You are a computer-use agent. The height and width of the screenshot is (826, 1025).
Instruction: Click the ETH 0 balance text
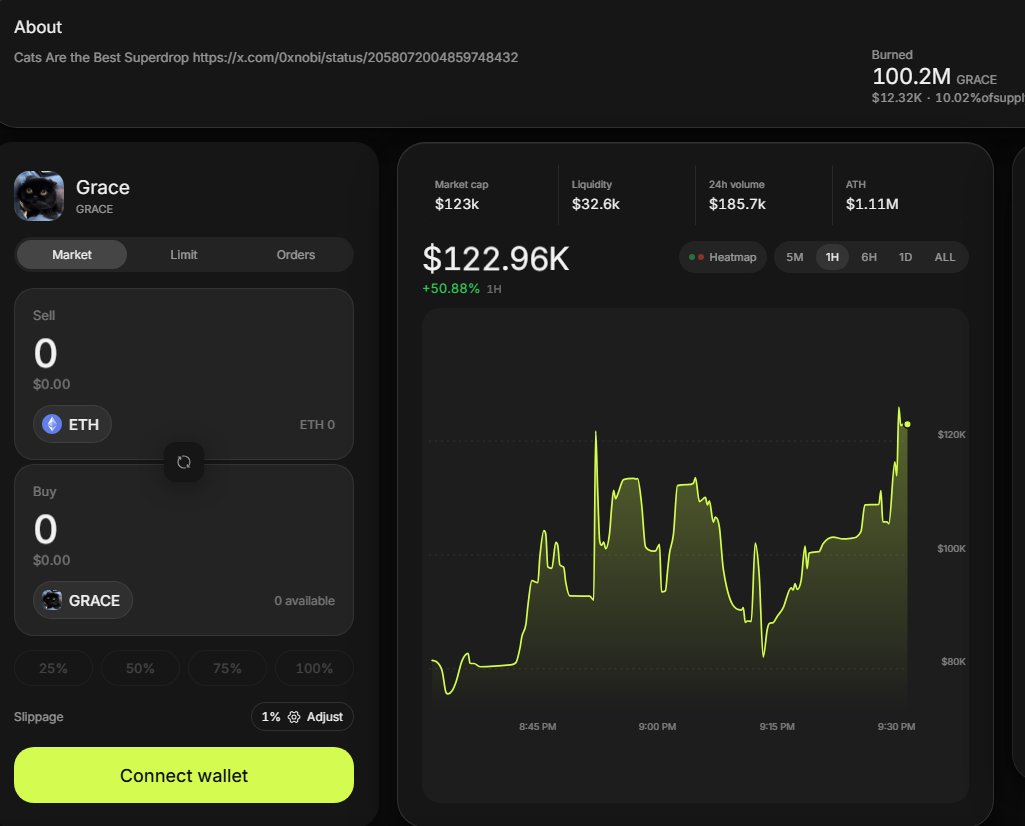(317, 425)
